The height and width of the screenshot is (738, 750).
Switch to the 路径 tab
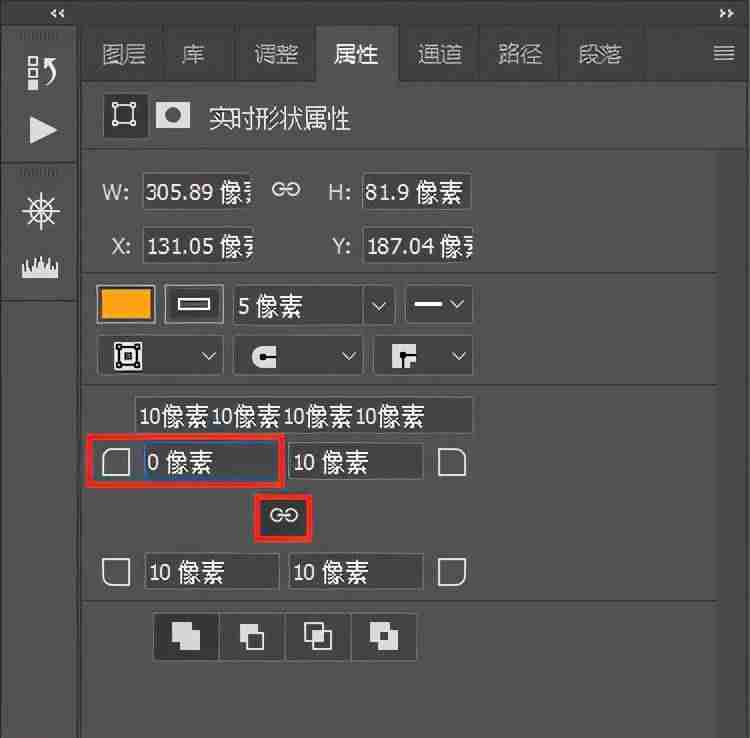tap(519, 54)
